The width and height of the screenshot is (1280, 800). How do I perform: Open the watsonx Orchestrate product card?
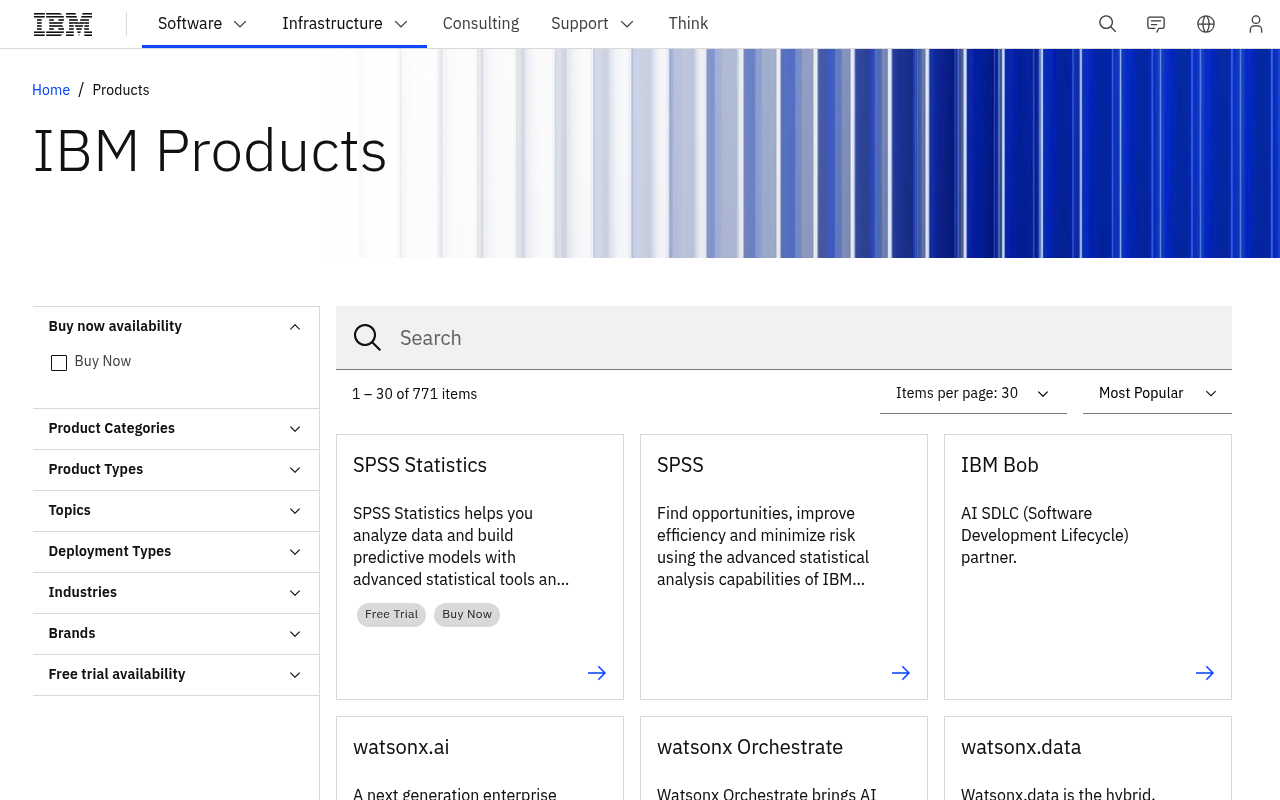pos(784,758)
